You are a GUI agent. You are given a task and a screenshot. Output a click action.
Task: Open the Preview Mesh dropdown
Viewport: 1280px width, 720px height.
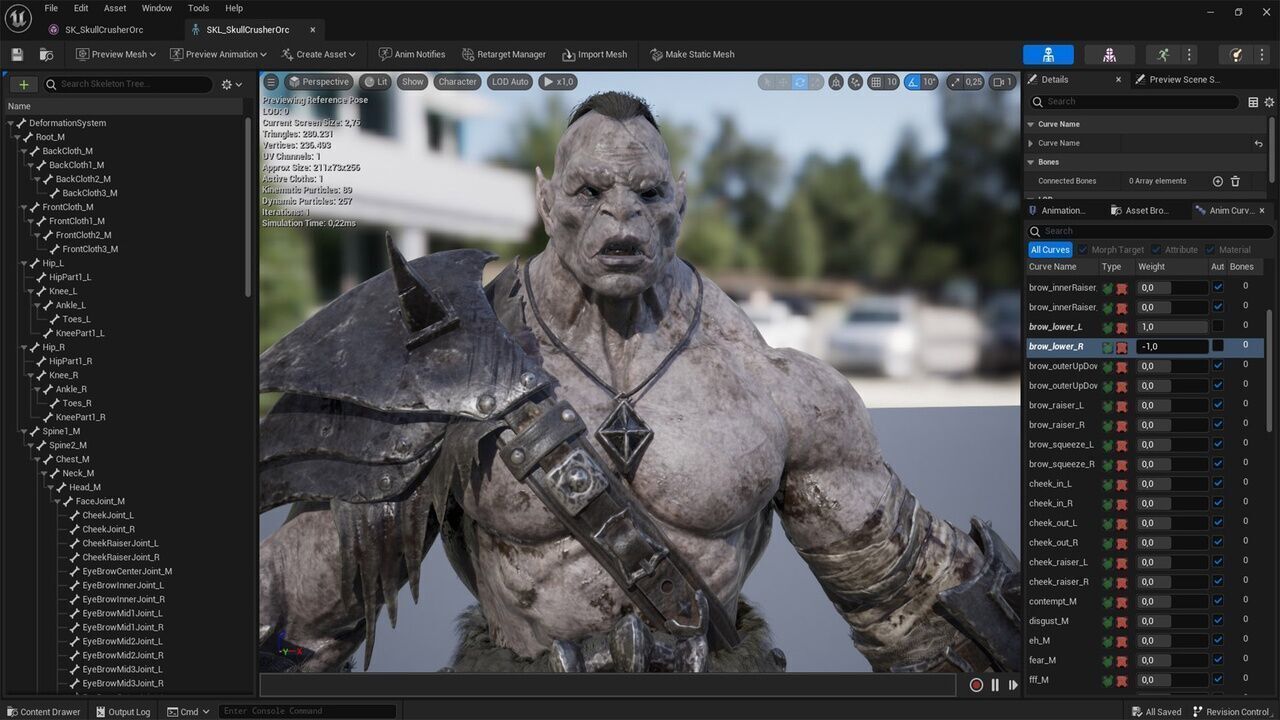click(x=116, y=54)
